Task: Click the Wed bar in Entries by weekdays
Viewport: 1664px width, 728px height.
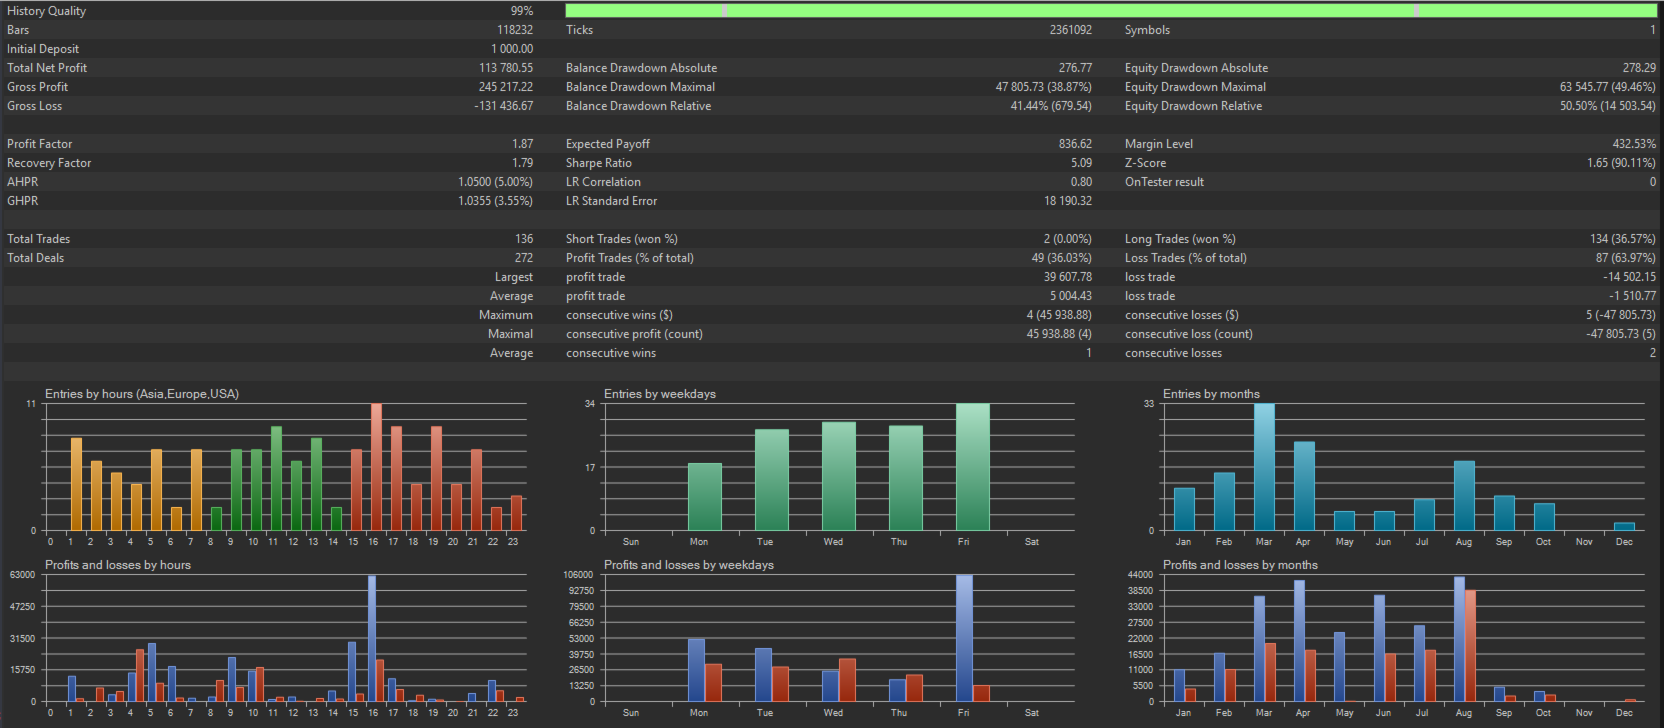Action: pyautogui.click(x=839, y=476)
